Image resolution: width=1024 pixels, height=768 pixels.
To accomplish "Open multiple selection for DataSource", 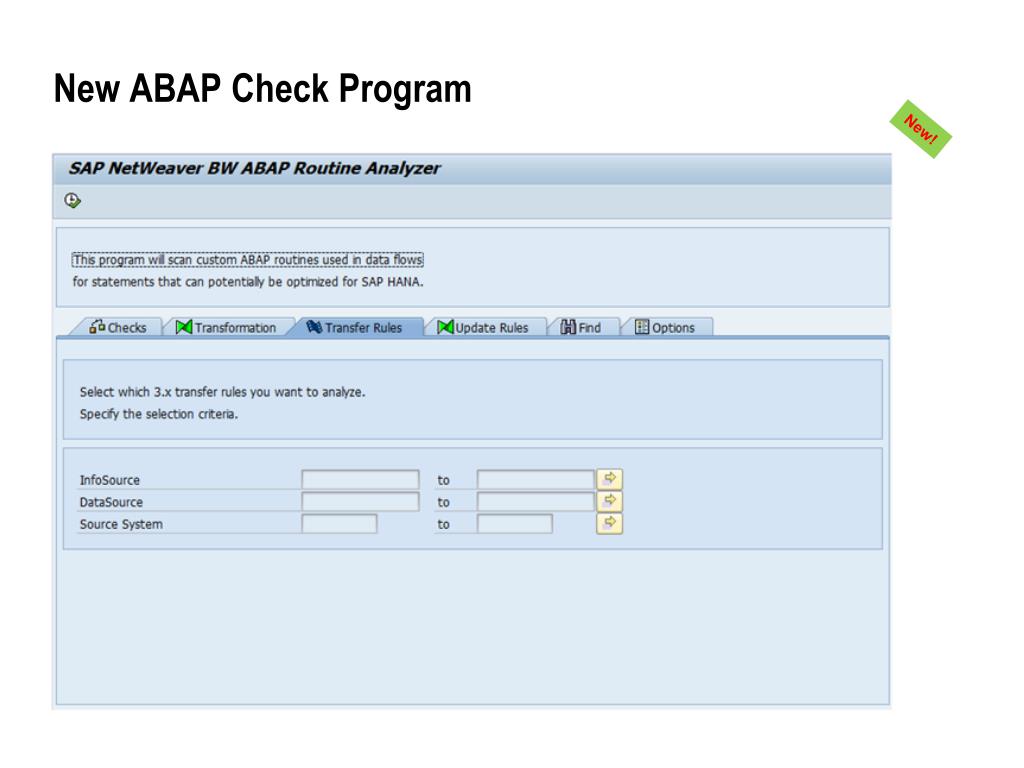I will click(x=609, y=502).
